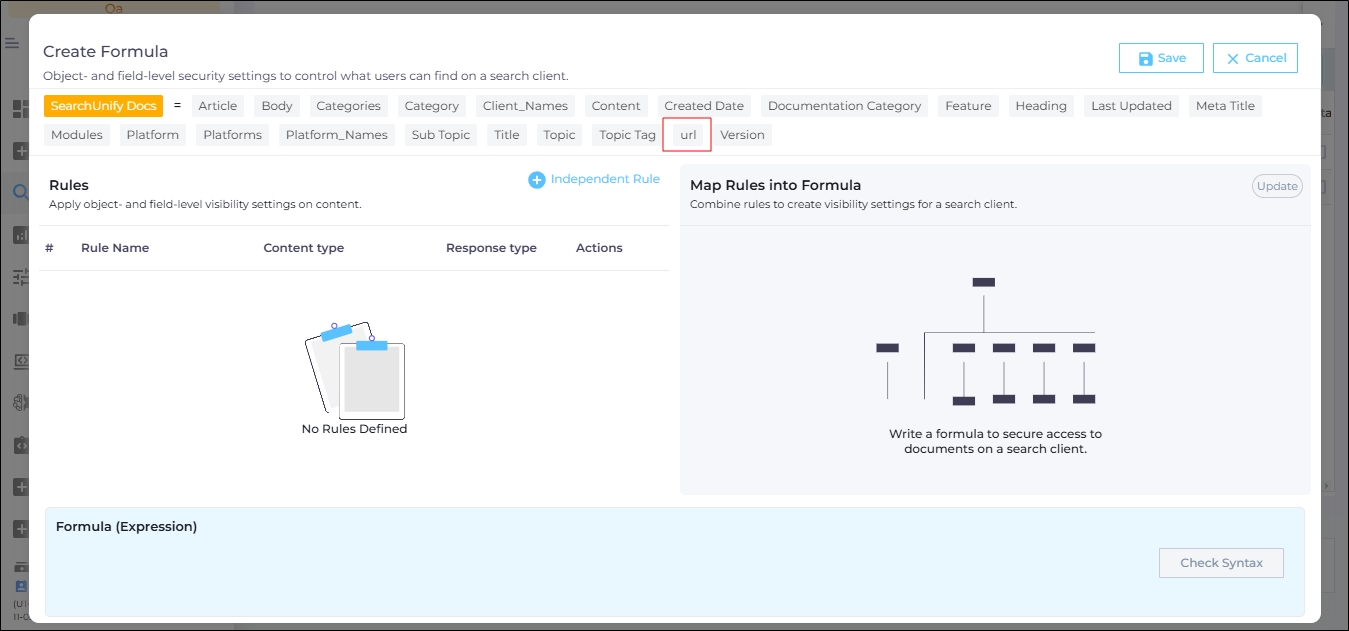Click the sliders tuning icon in the sidebar
Image resolution: width=1349 pixels, height=631 pixels.
point(19,277)
